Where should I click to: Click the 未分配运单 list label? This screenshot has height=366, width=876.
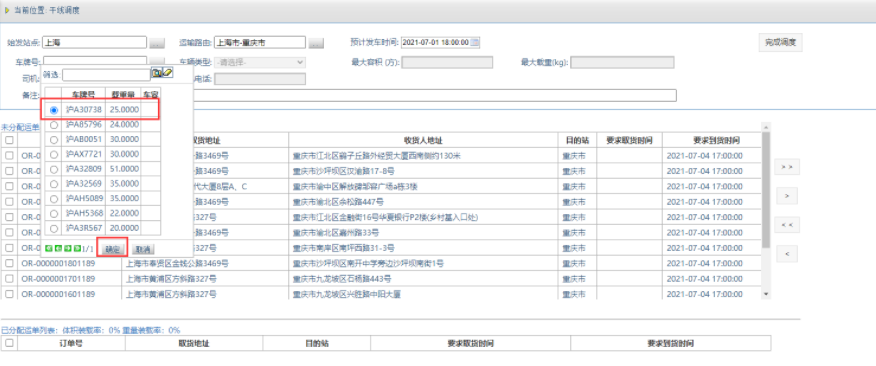19,127
